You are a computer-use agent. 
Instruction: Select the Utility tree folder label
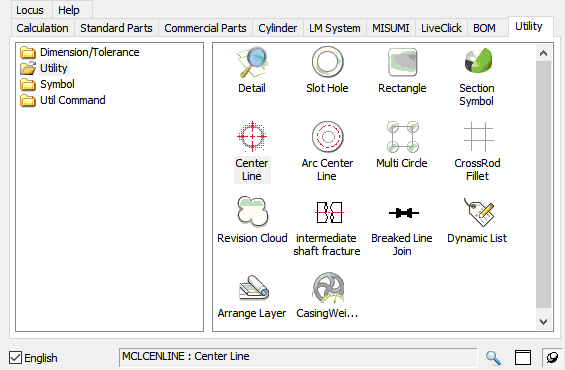click(54, 68)
